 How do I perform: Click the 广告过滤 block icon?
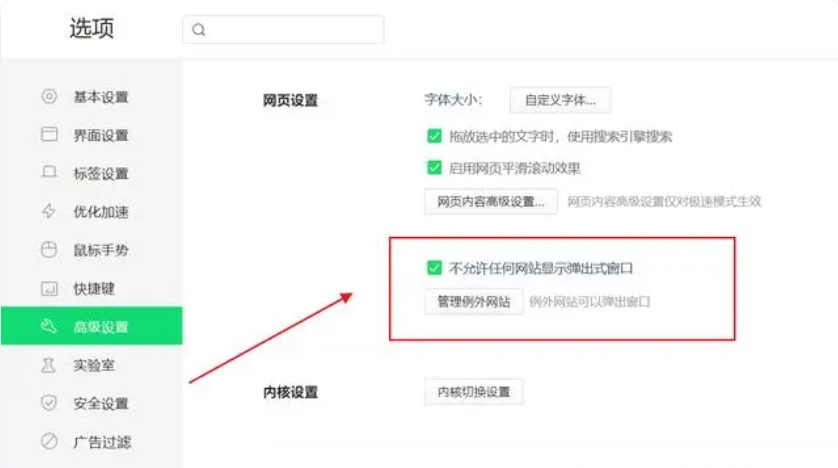[49, 441]
